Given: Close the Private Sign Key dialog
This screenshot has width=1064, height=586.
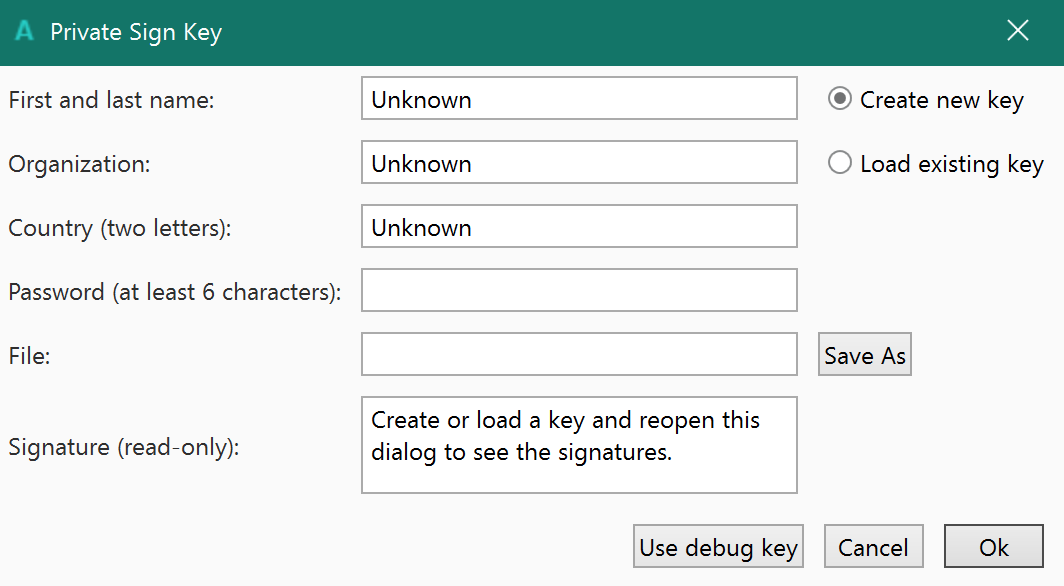Looking at the screenshot, I should tap(1018, 31).
